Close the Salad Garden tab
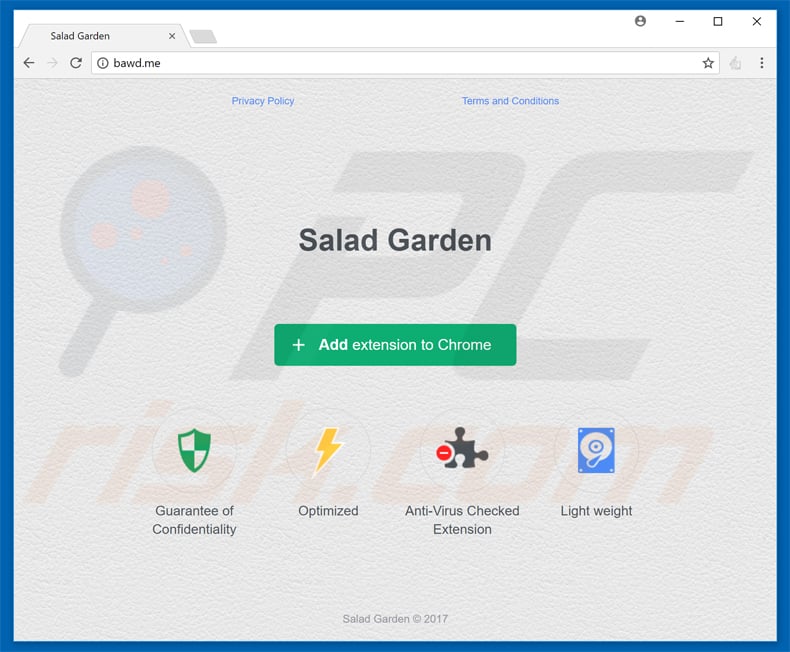This screenshot has height=652, width=790. [x=172, y=36]
